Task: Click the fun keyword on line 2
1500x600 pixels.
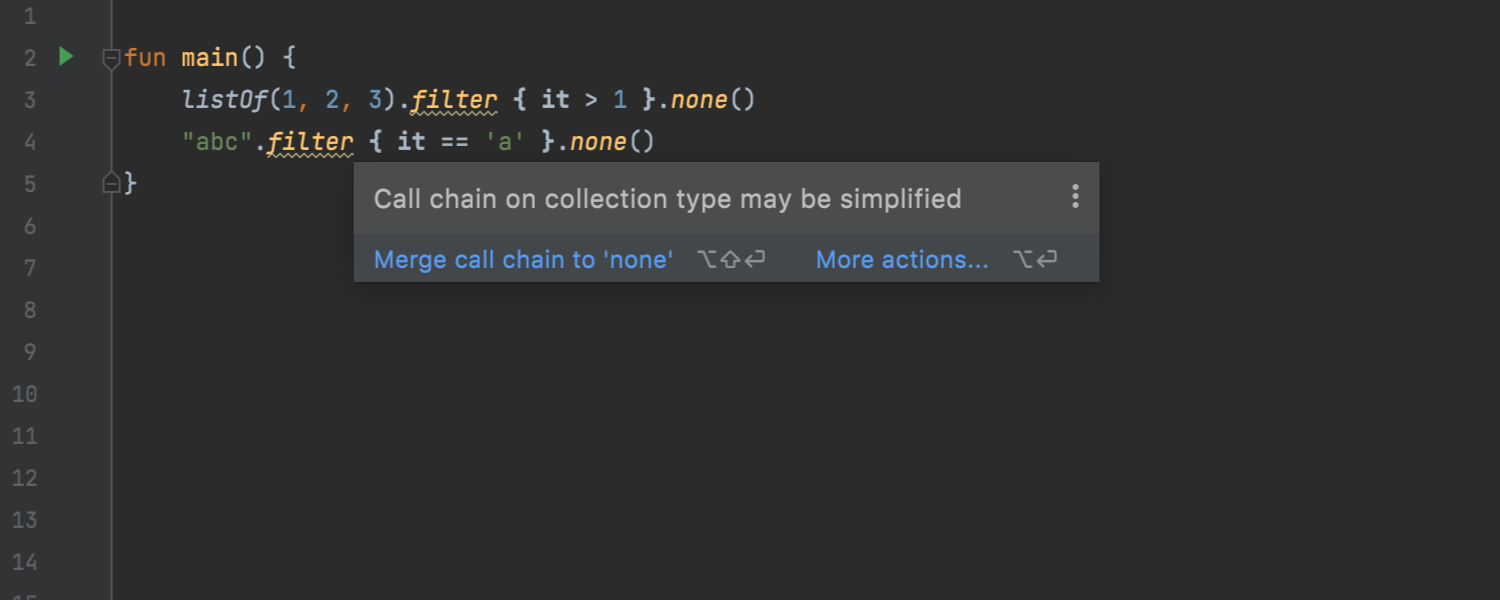Action: point(145,58)
